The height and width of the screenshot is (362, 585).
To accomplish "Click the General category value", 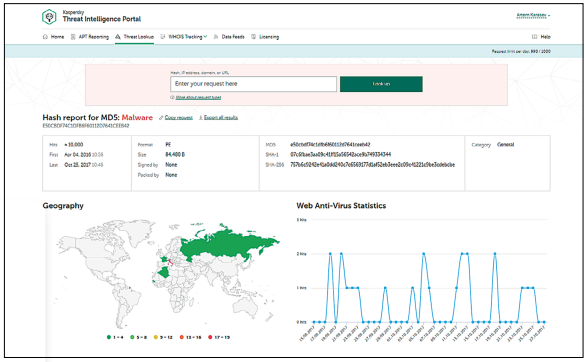I will [506, 144].
